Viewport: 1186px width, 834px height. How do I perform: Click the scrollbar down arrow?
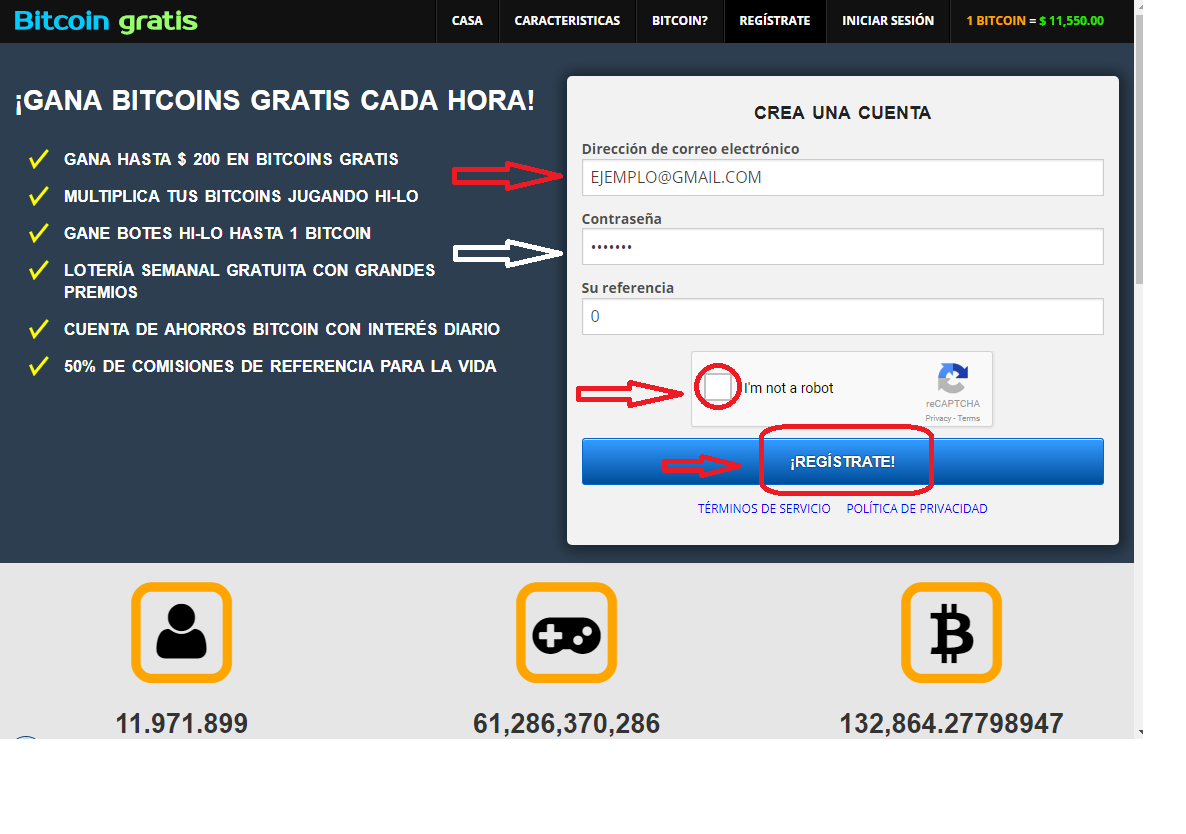(x=1139, y=733)
